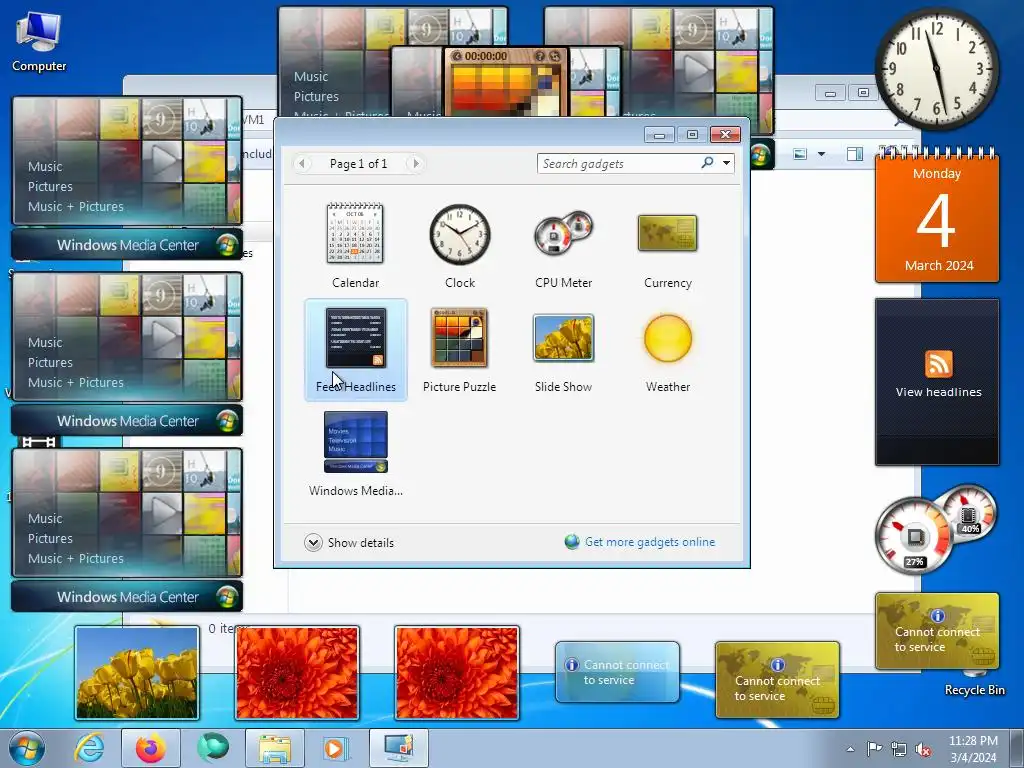Click View headlines in feed gadget
The height and width of the screenshot is (768, 1024).
pos(938,392)
